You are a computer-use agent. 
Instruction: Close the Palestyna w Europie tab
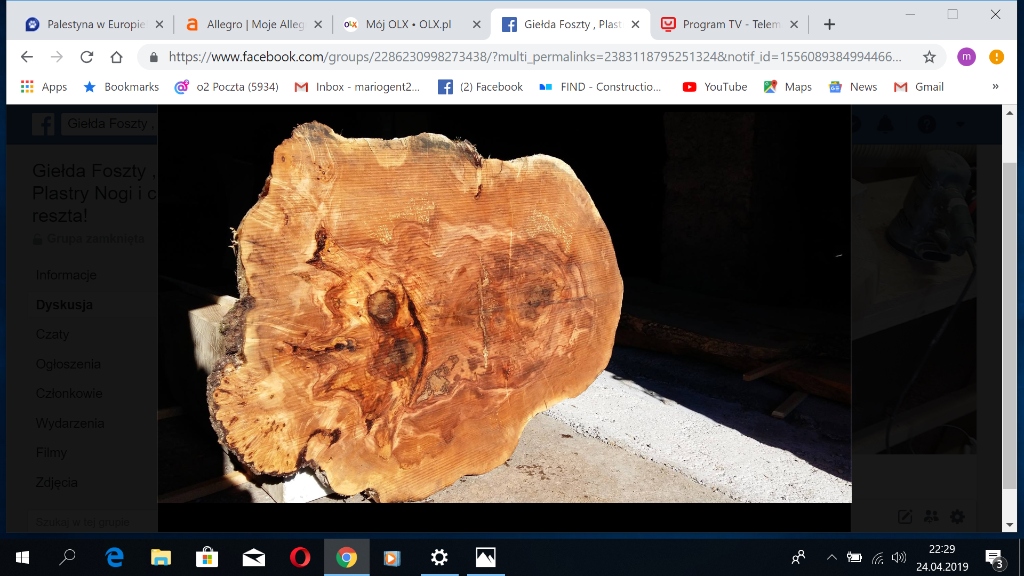click(x=159, y=24)
